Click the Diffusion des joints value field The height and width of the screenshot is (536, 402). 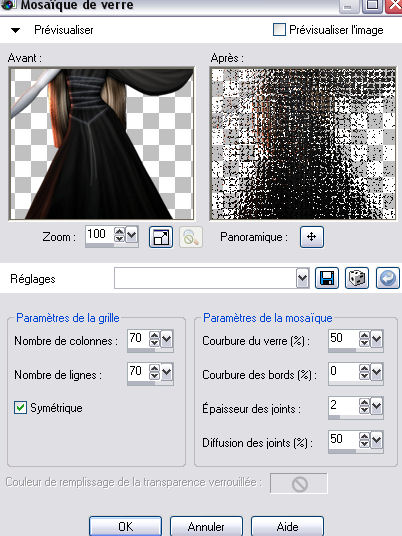(343, 439)
